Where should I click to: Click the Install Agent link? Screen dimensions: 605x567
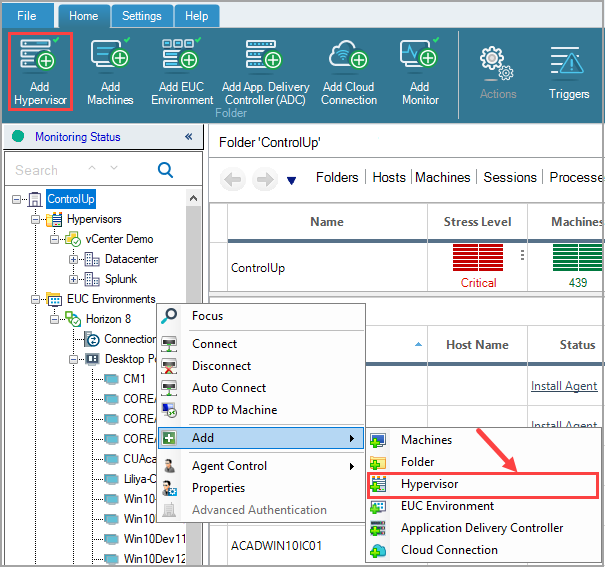[x=564, y=386]
